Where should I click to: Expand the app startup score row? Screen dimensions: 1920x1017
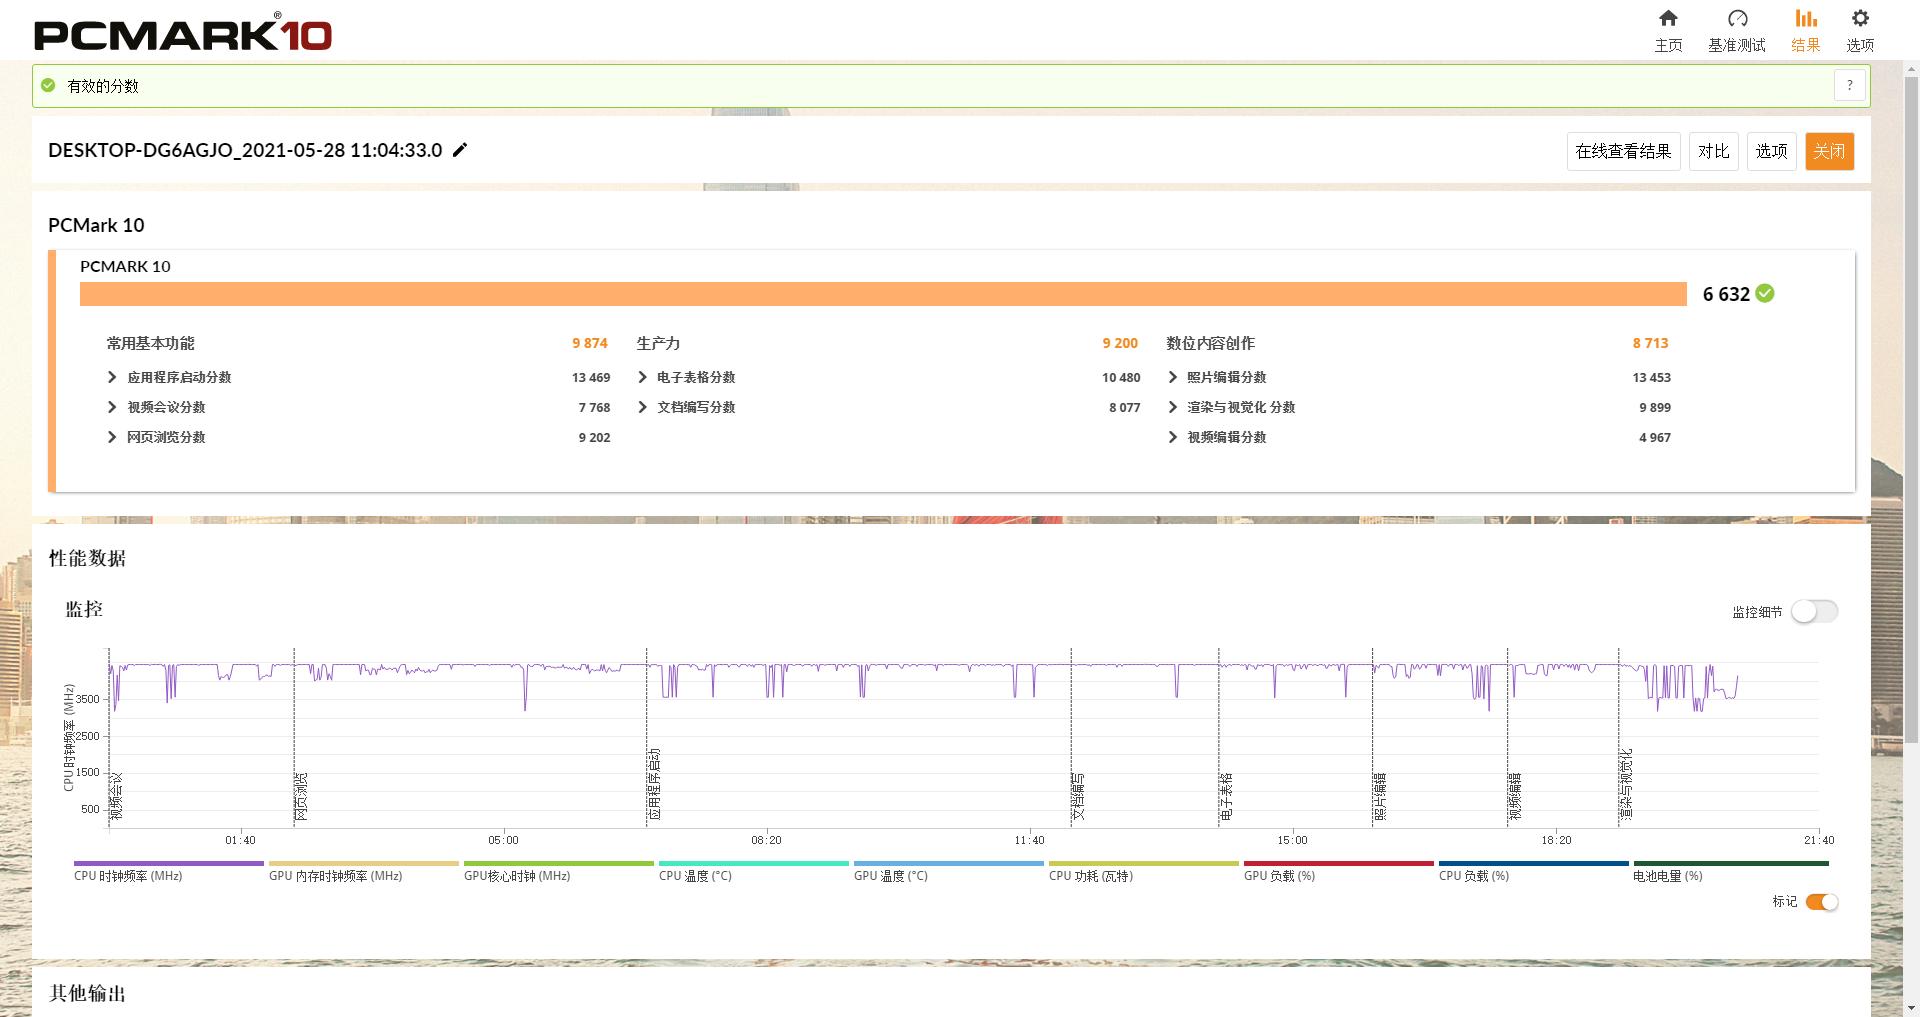pos(112,377)
